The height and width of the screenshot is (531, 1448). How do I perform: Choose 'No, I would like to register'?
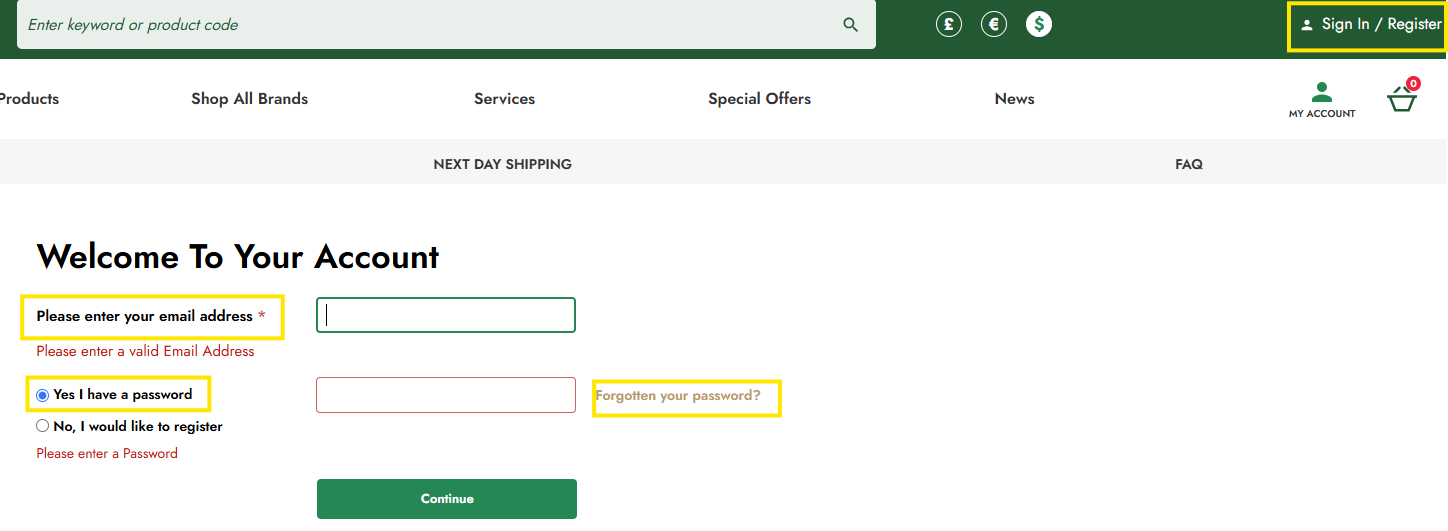pyautogui.click(x=43, y=426)
